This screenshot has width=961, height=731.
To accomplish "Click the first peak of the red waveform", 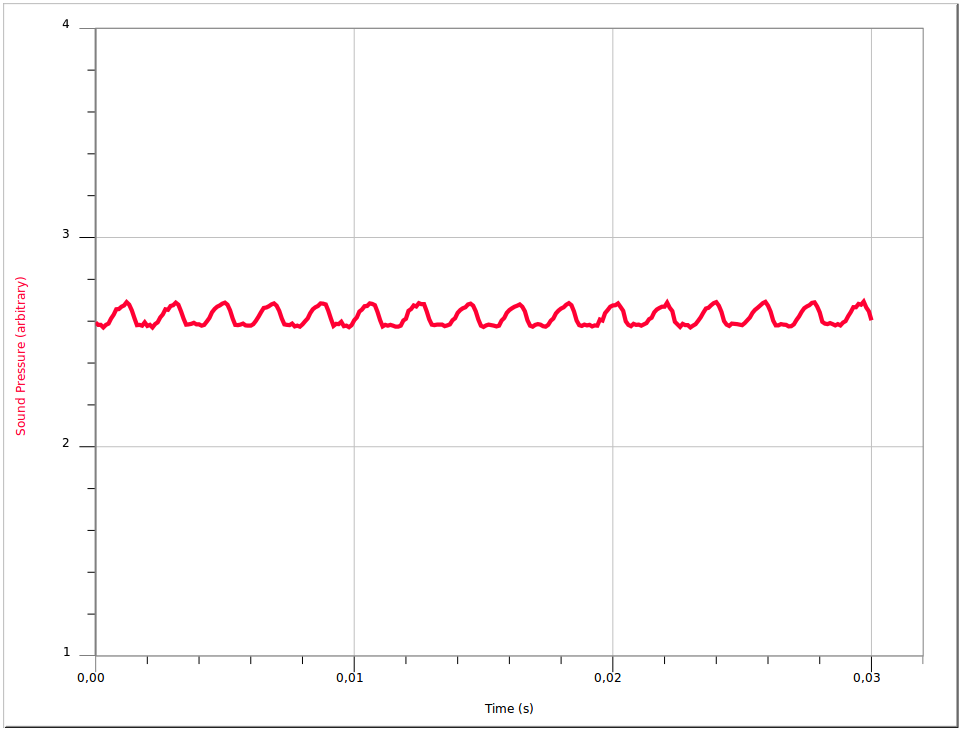I will pos(127,302).
